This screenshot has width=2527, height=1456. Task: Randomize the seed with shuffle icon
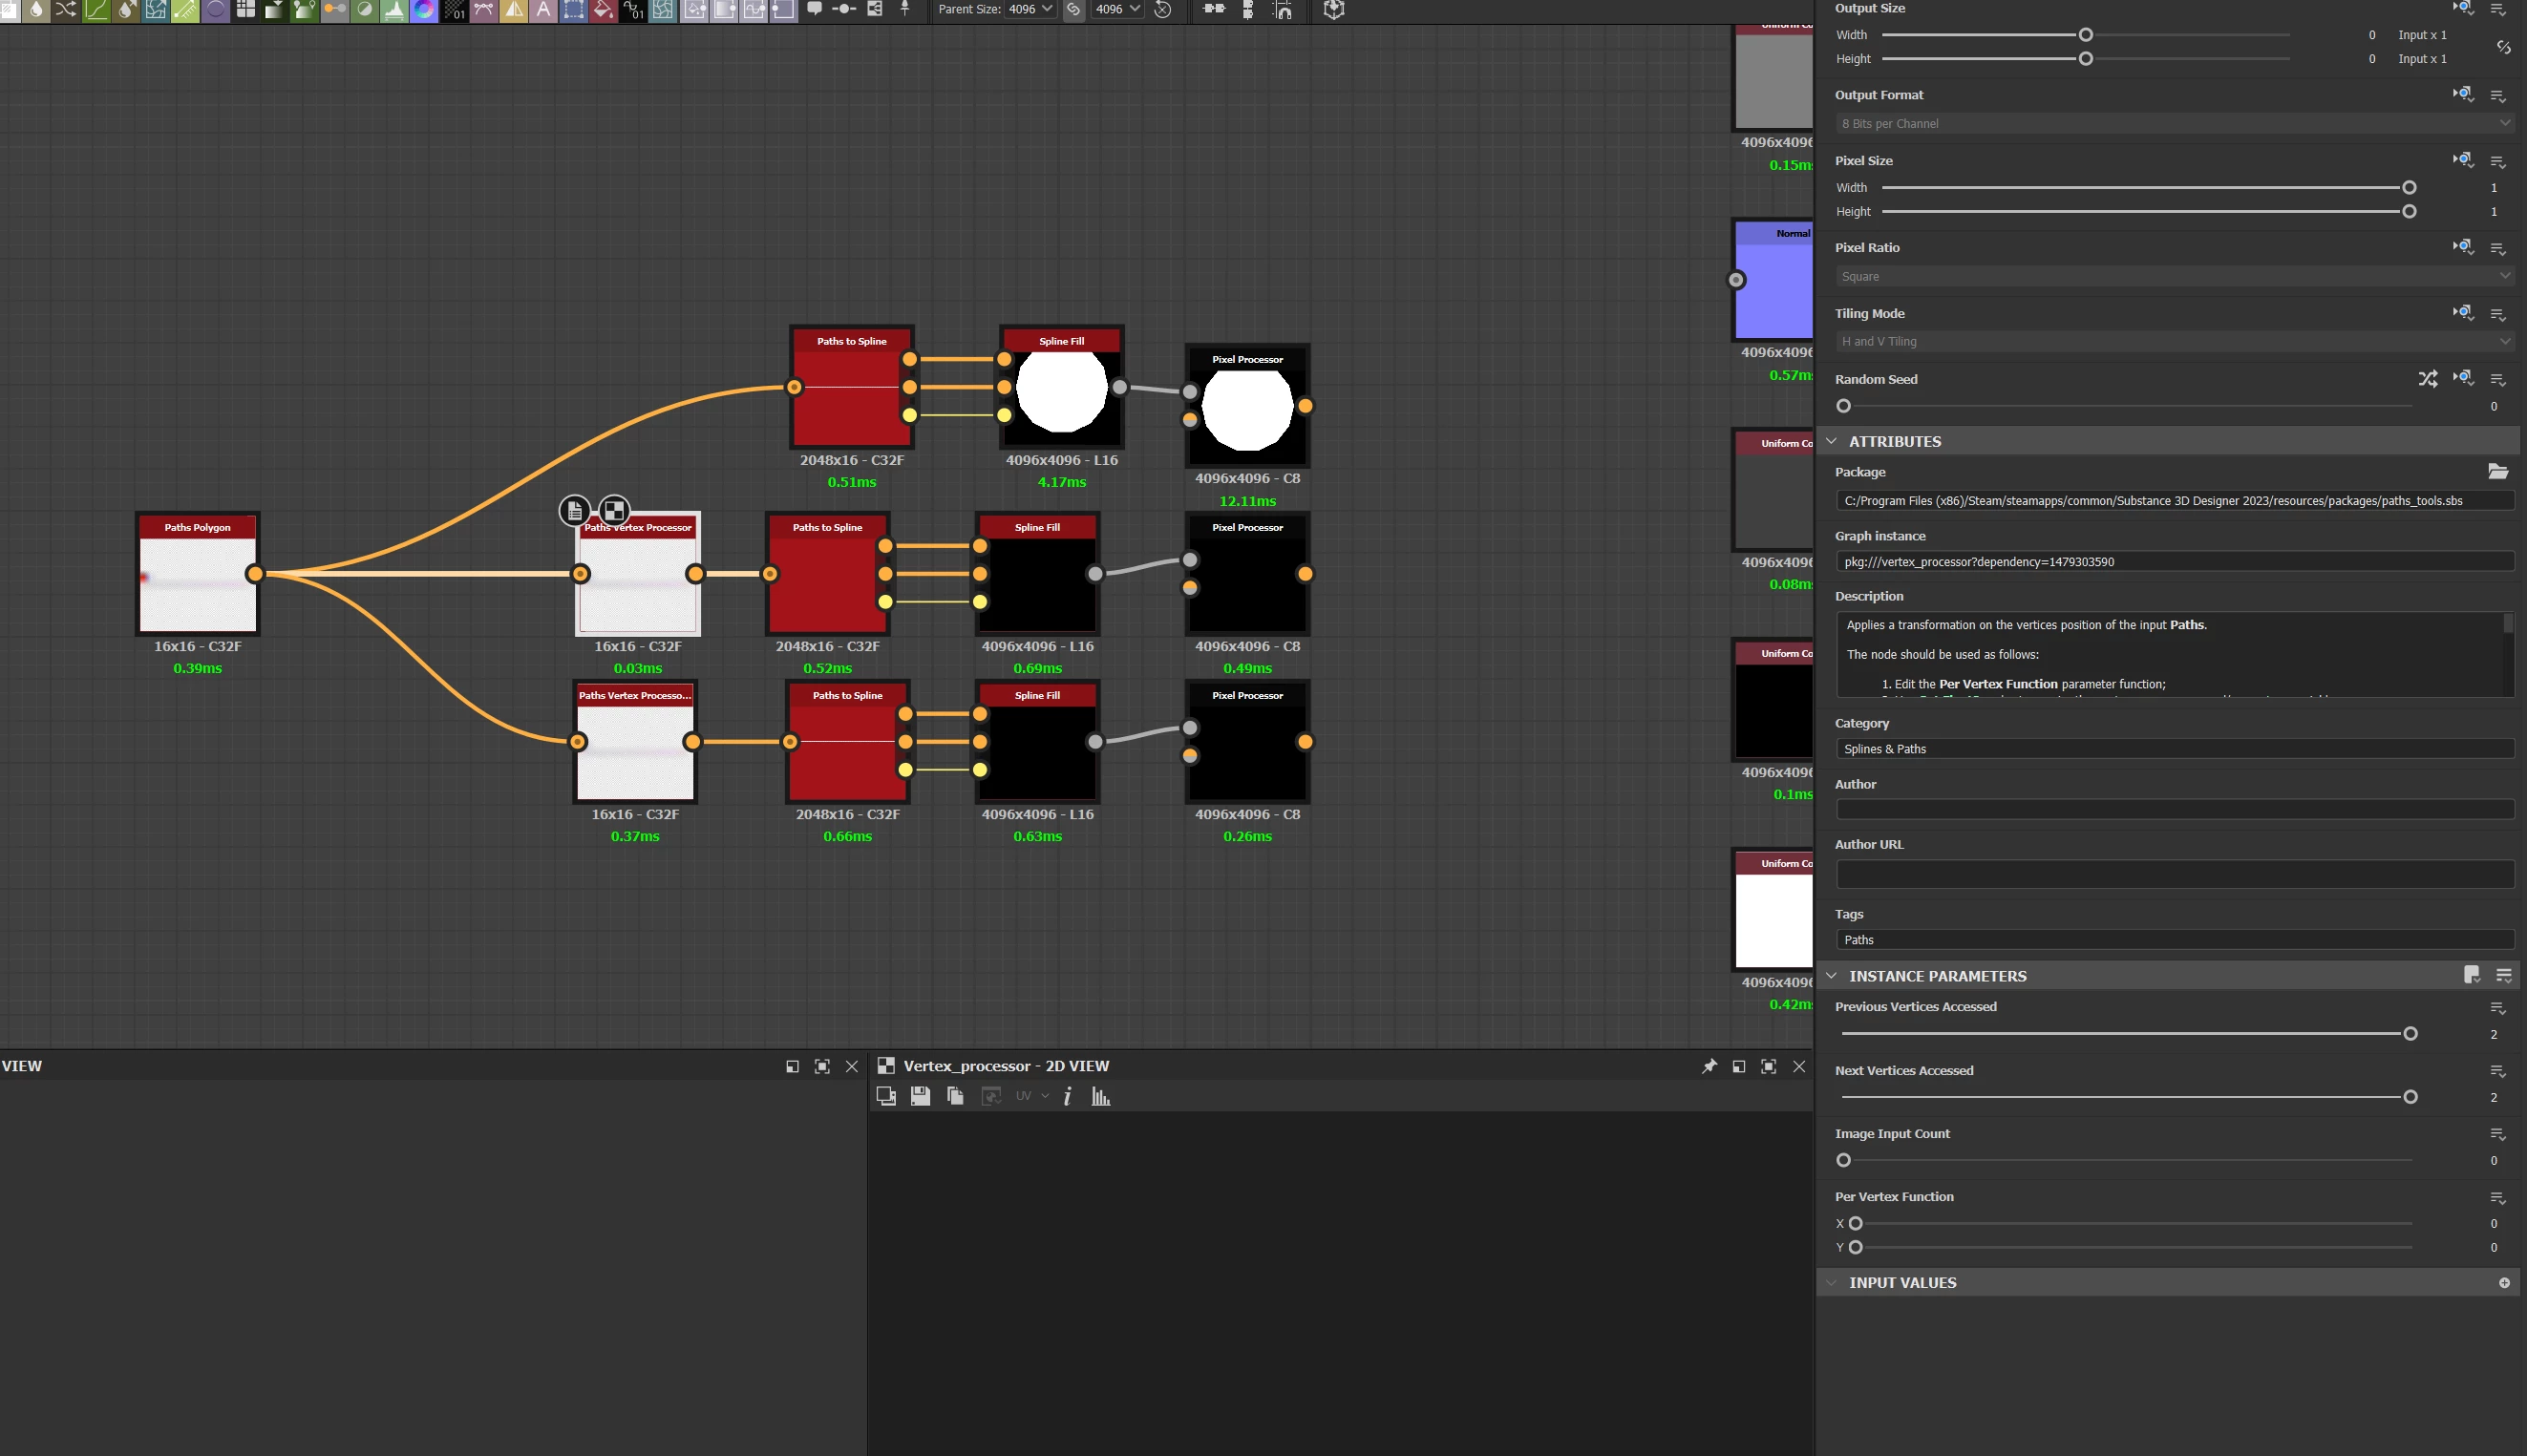[2427, 379]
